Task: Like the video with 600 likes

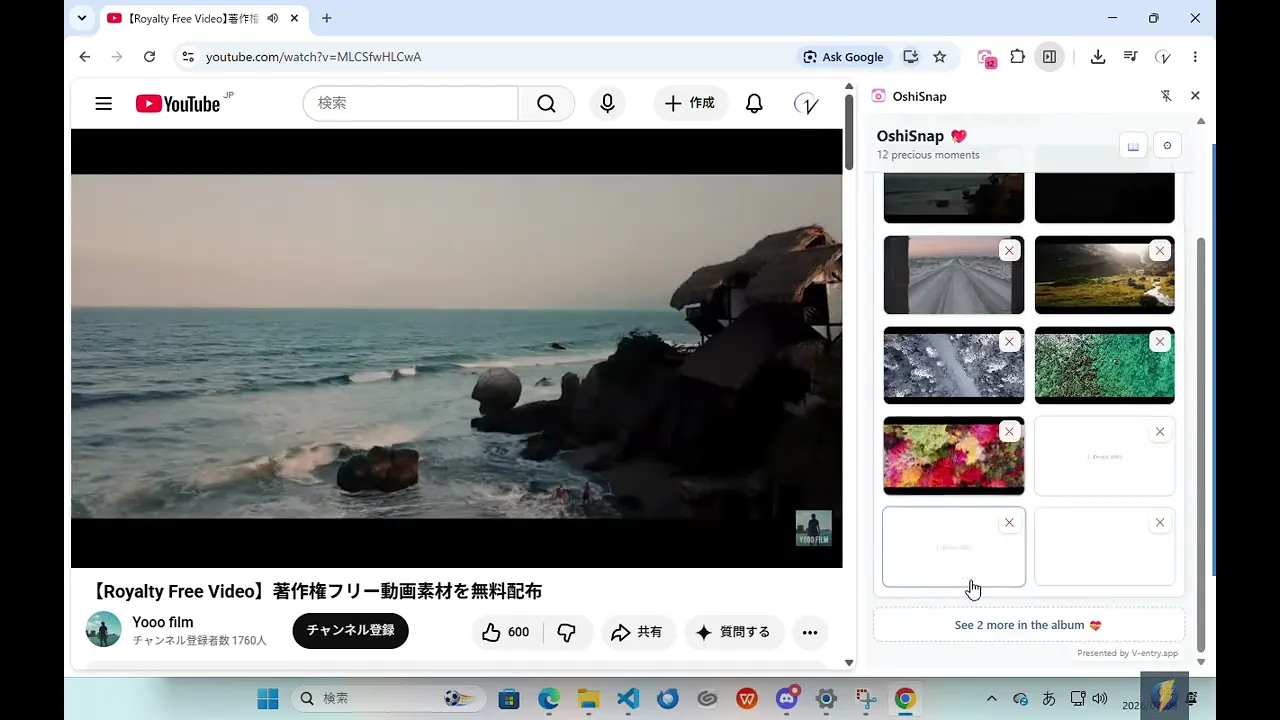Action: pyautogui.click(x=506, y=632)
